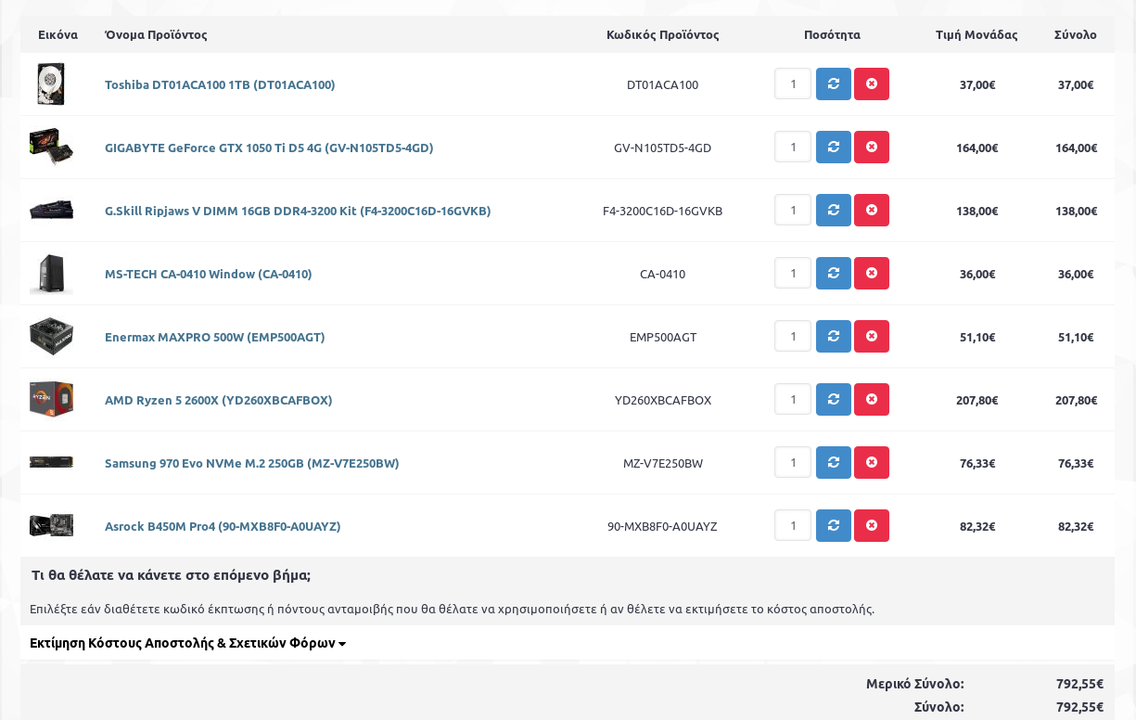Delete AMD Ryzen 5 2600X from cart
Screen dimensions: 1136x720
click(872, 399)
